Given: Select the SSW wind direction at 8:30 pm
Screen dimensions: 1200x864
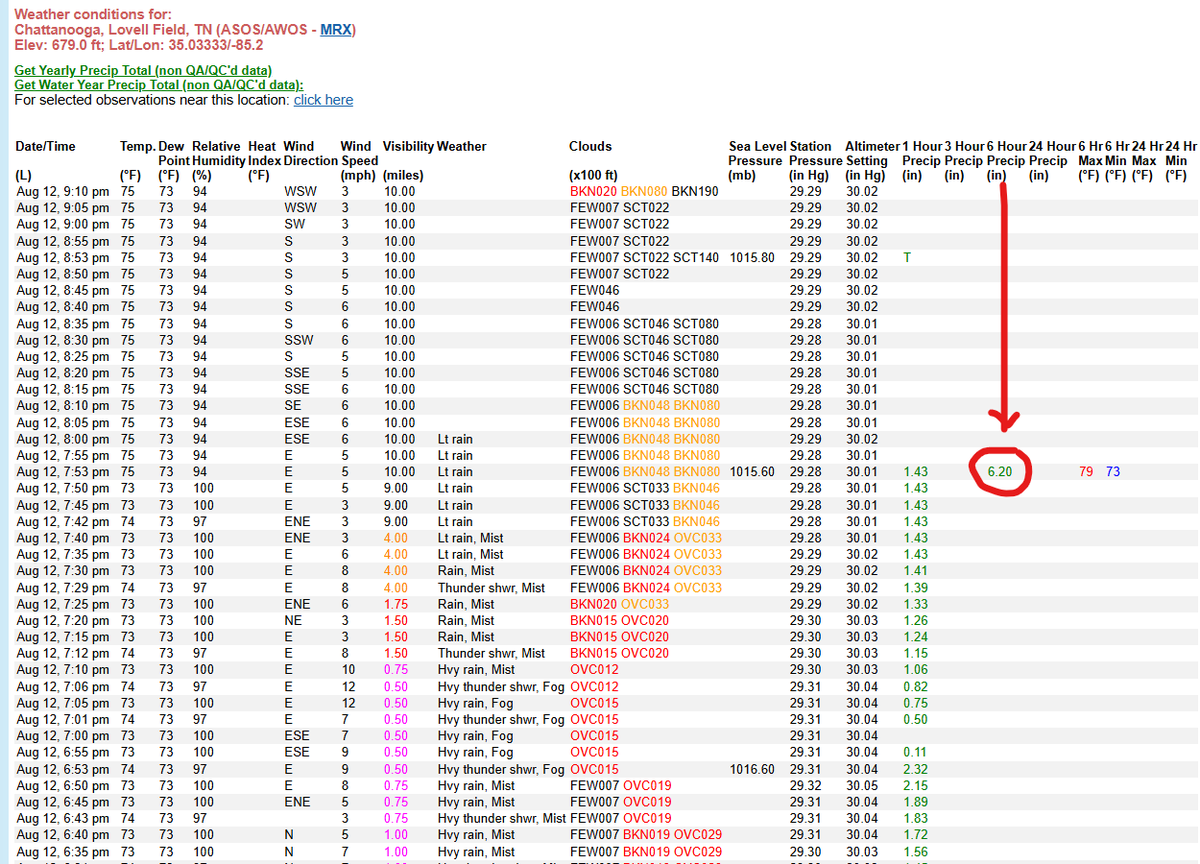Looking at the screenshot, I should [298, 339].
